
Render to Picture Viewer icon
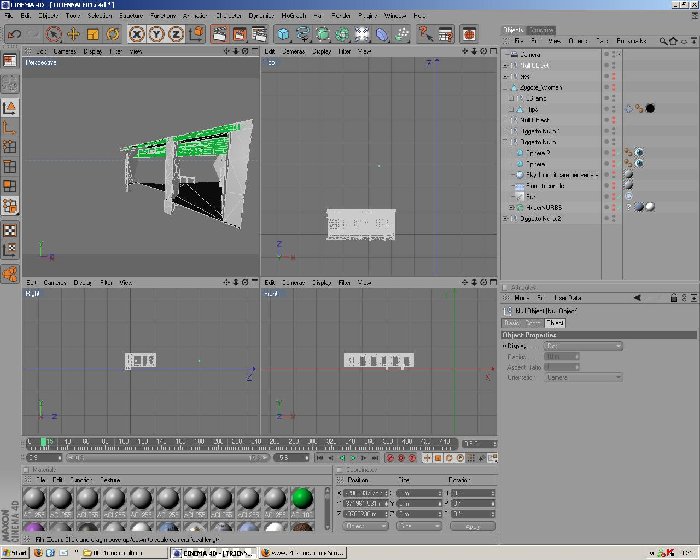[239, 34]
